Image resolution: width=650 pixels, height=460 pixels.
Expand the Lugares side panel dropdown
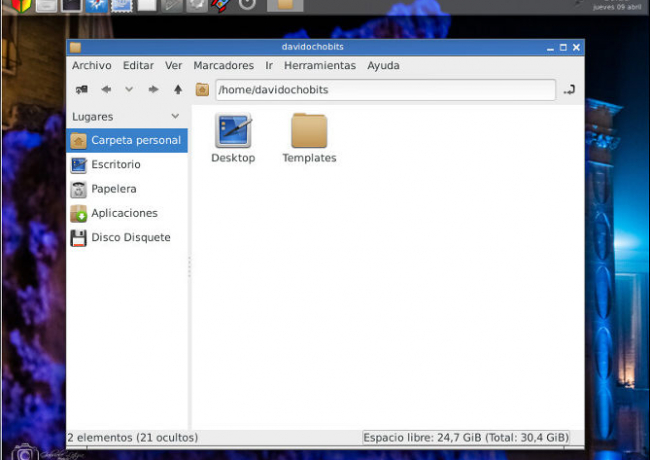pos(176,117)
